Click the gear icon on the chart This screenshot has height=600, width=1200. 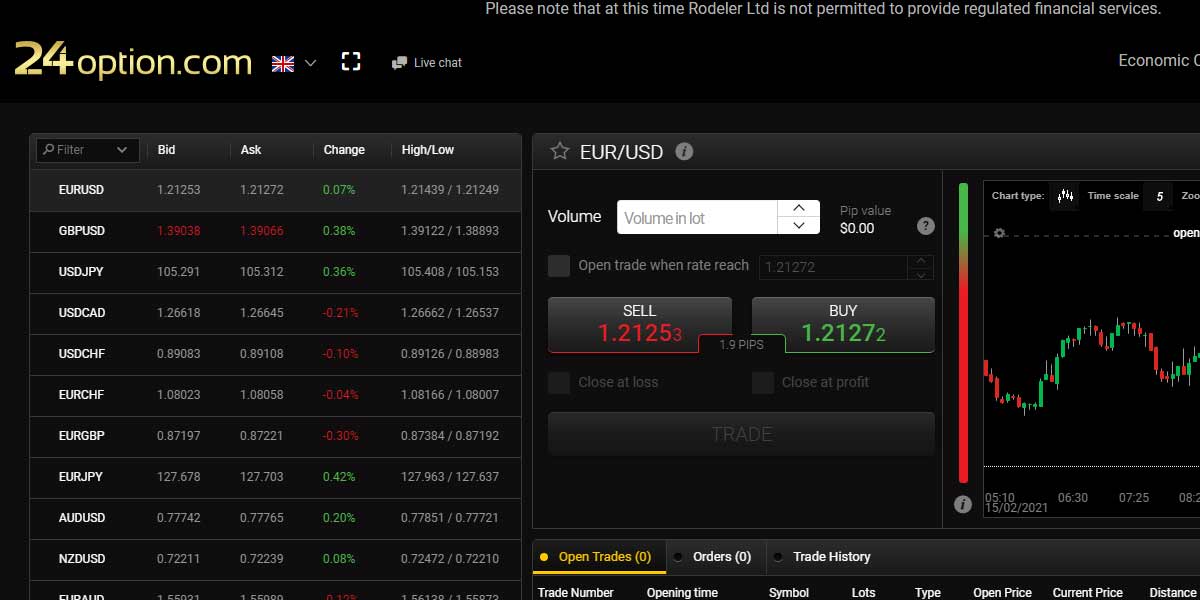(x=998, y=233)
